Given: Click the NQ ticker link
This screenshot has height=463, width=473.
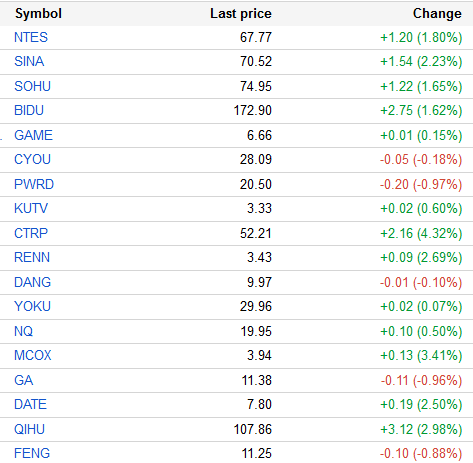Looking at the screenshot, I should point(24,331).
